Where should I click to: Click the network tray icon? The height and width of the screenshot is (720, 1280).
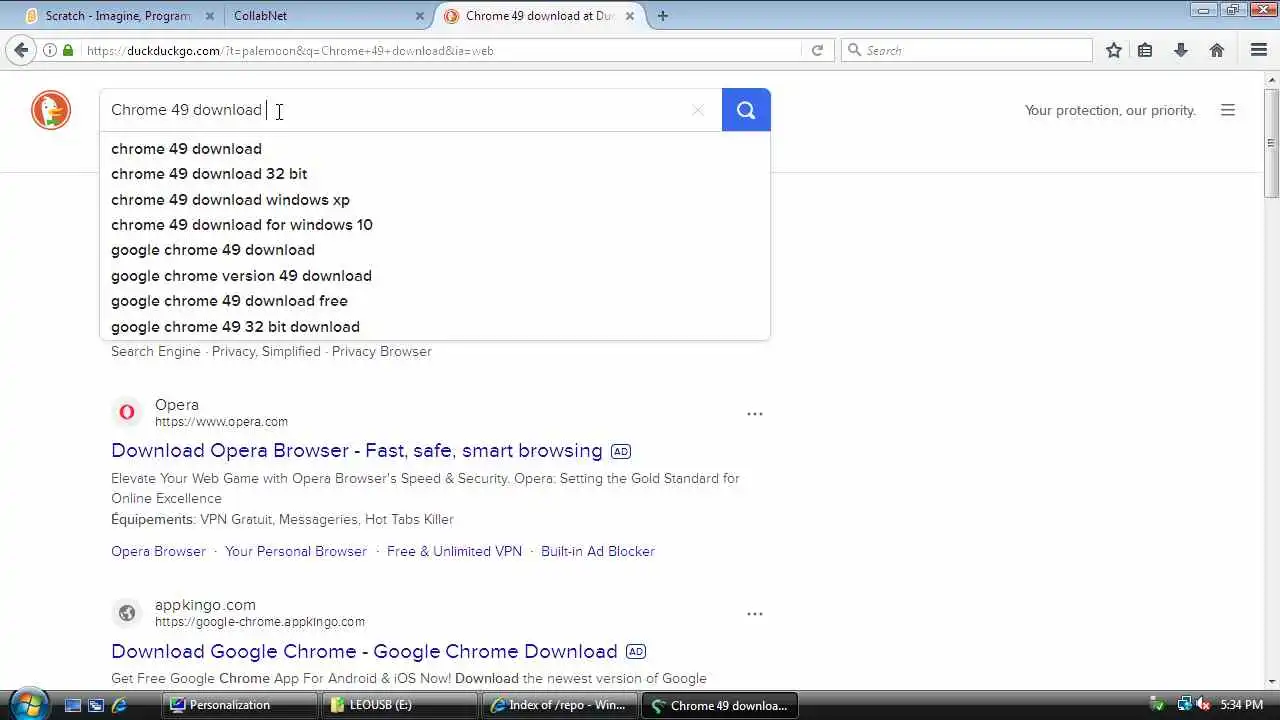(x=1185, y=705)
